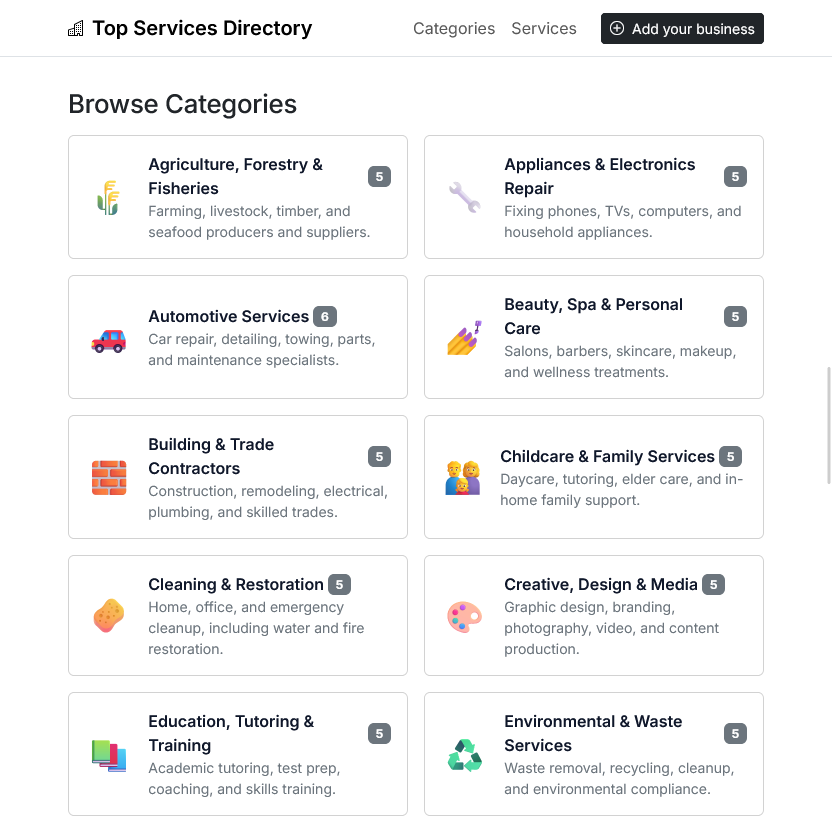Click the count badge on Cleaning & Restoration

[x=338, y=584]
